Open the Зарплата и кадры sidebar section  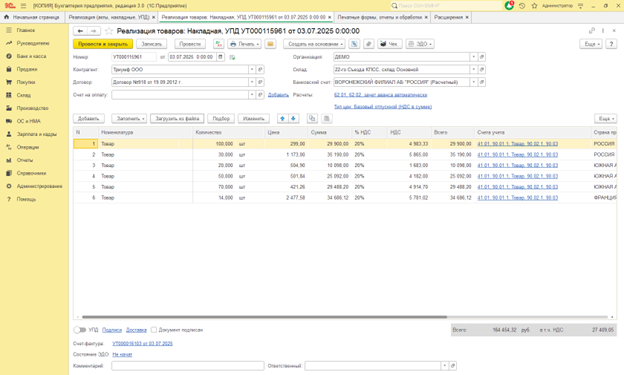(x=36, y=134)
